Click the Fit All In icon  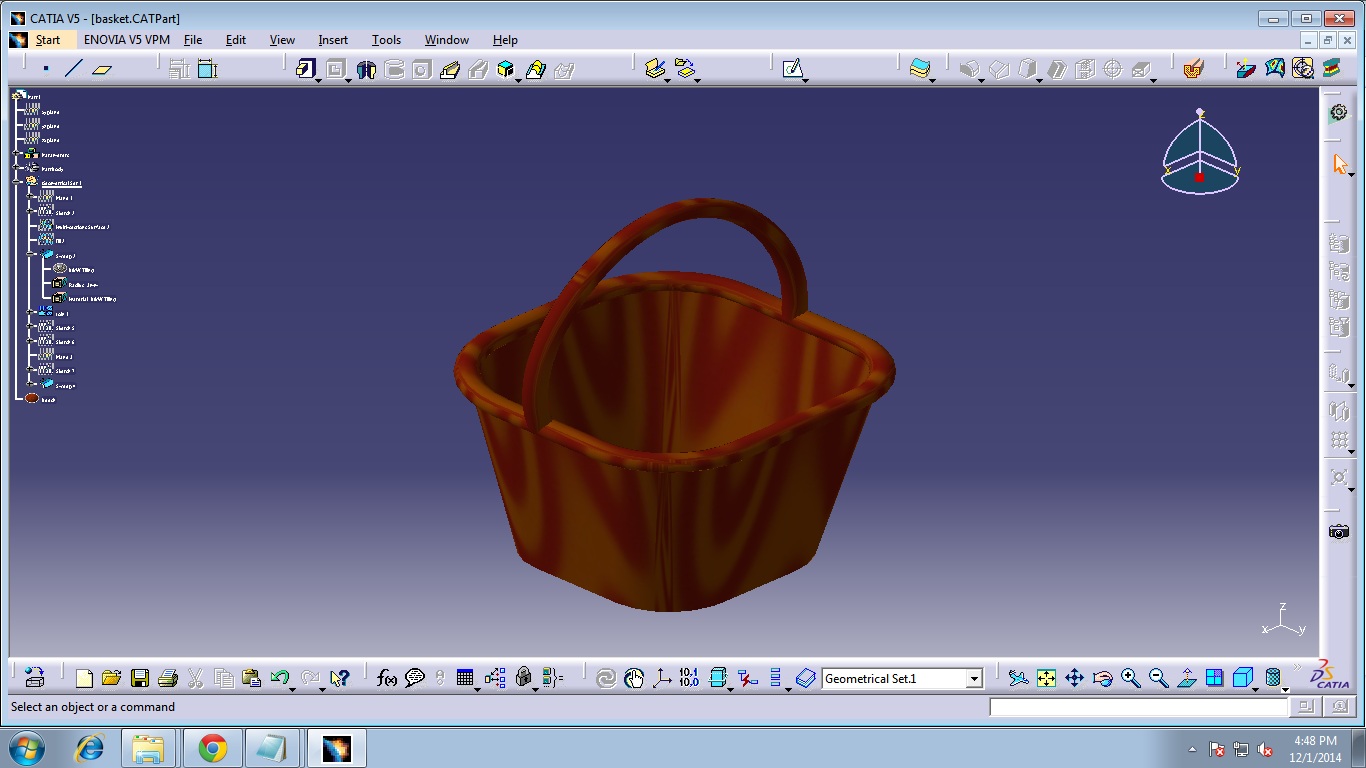pos(1046,678)
